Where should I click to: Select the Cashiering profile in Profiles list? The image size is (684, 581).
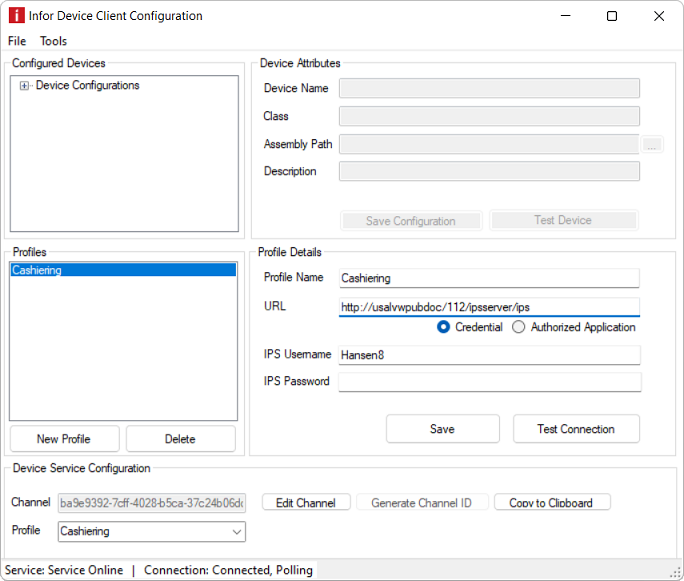[x=123, y=270]
